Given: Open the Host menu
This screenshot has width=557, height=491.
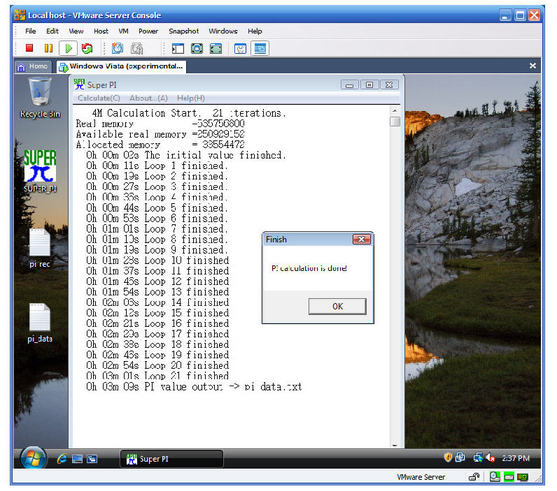Looking at the screenshot, I should tap(101, 31).
